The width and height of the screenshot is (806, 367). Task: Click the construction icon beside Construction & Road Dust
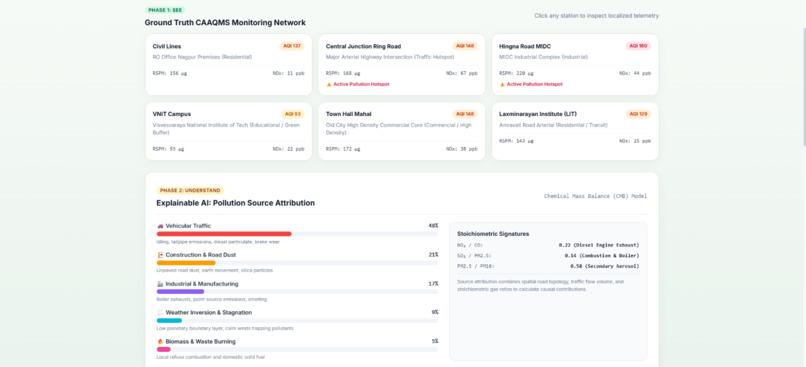160,255
